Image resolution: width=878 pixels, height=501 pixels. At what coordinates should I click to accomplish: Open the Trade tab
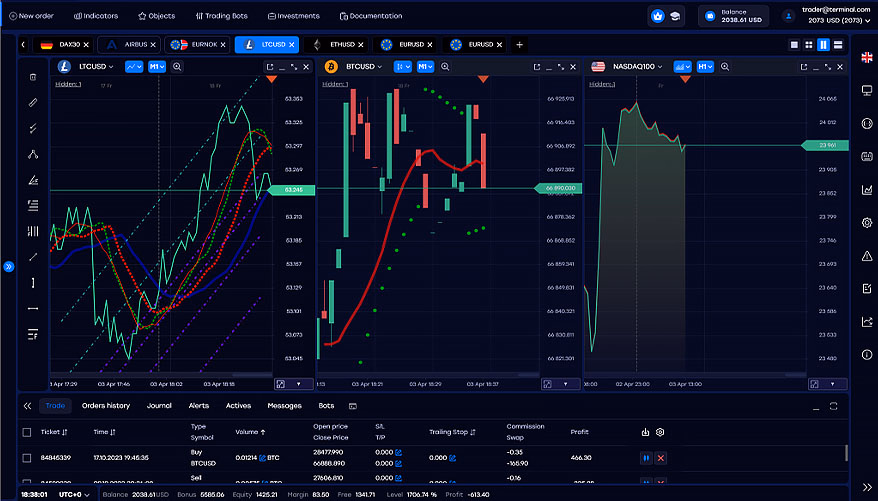(x=55, y=405)
